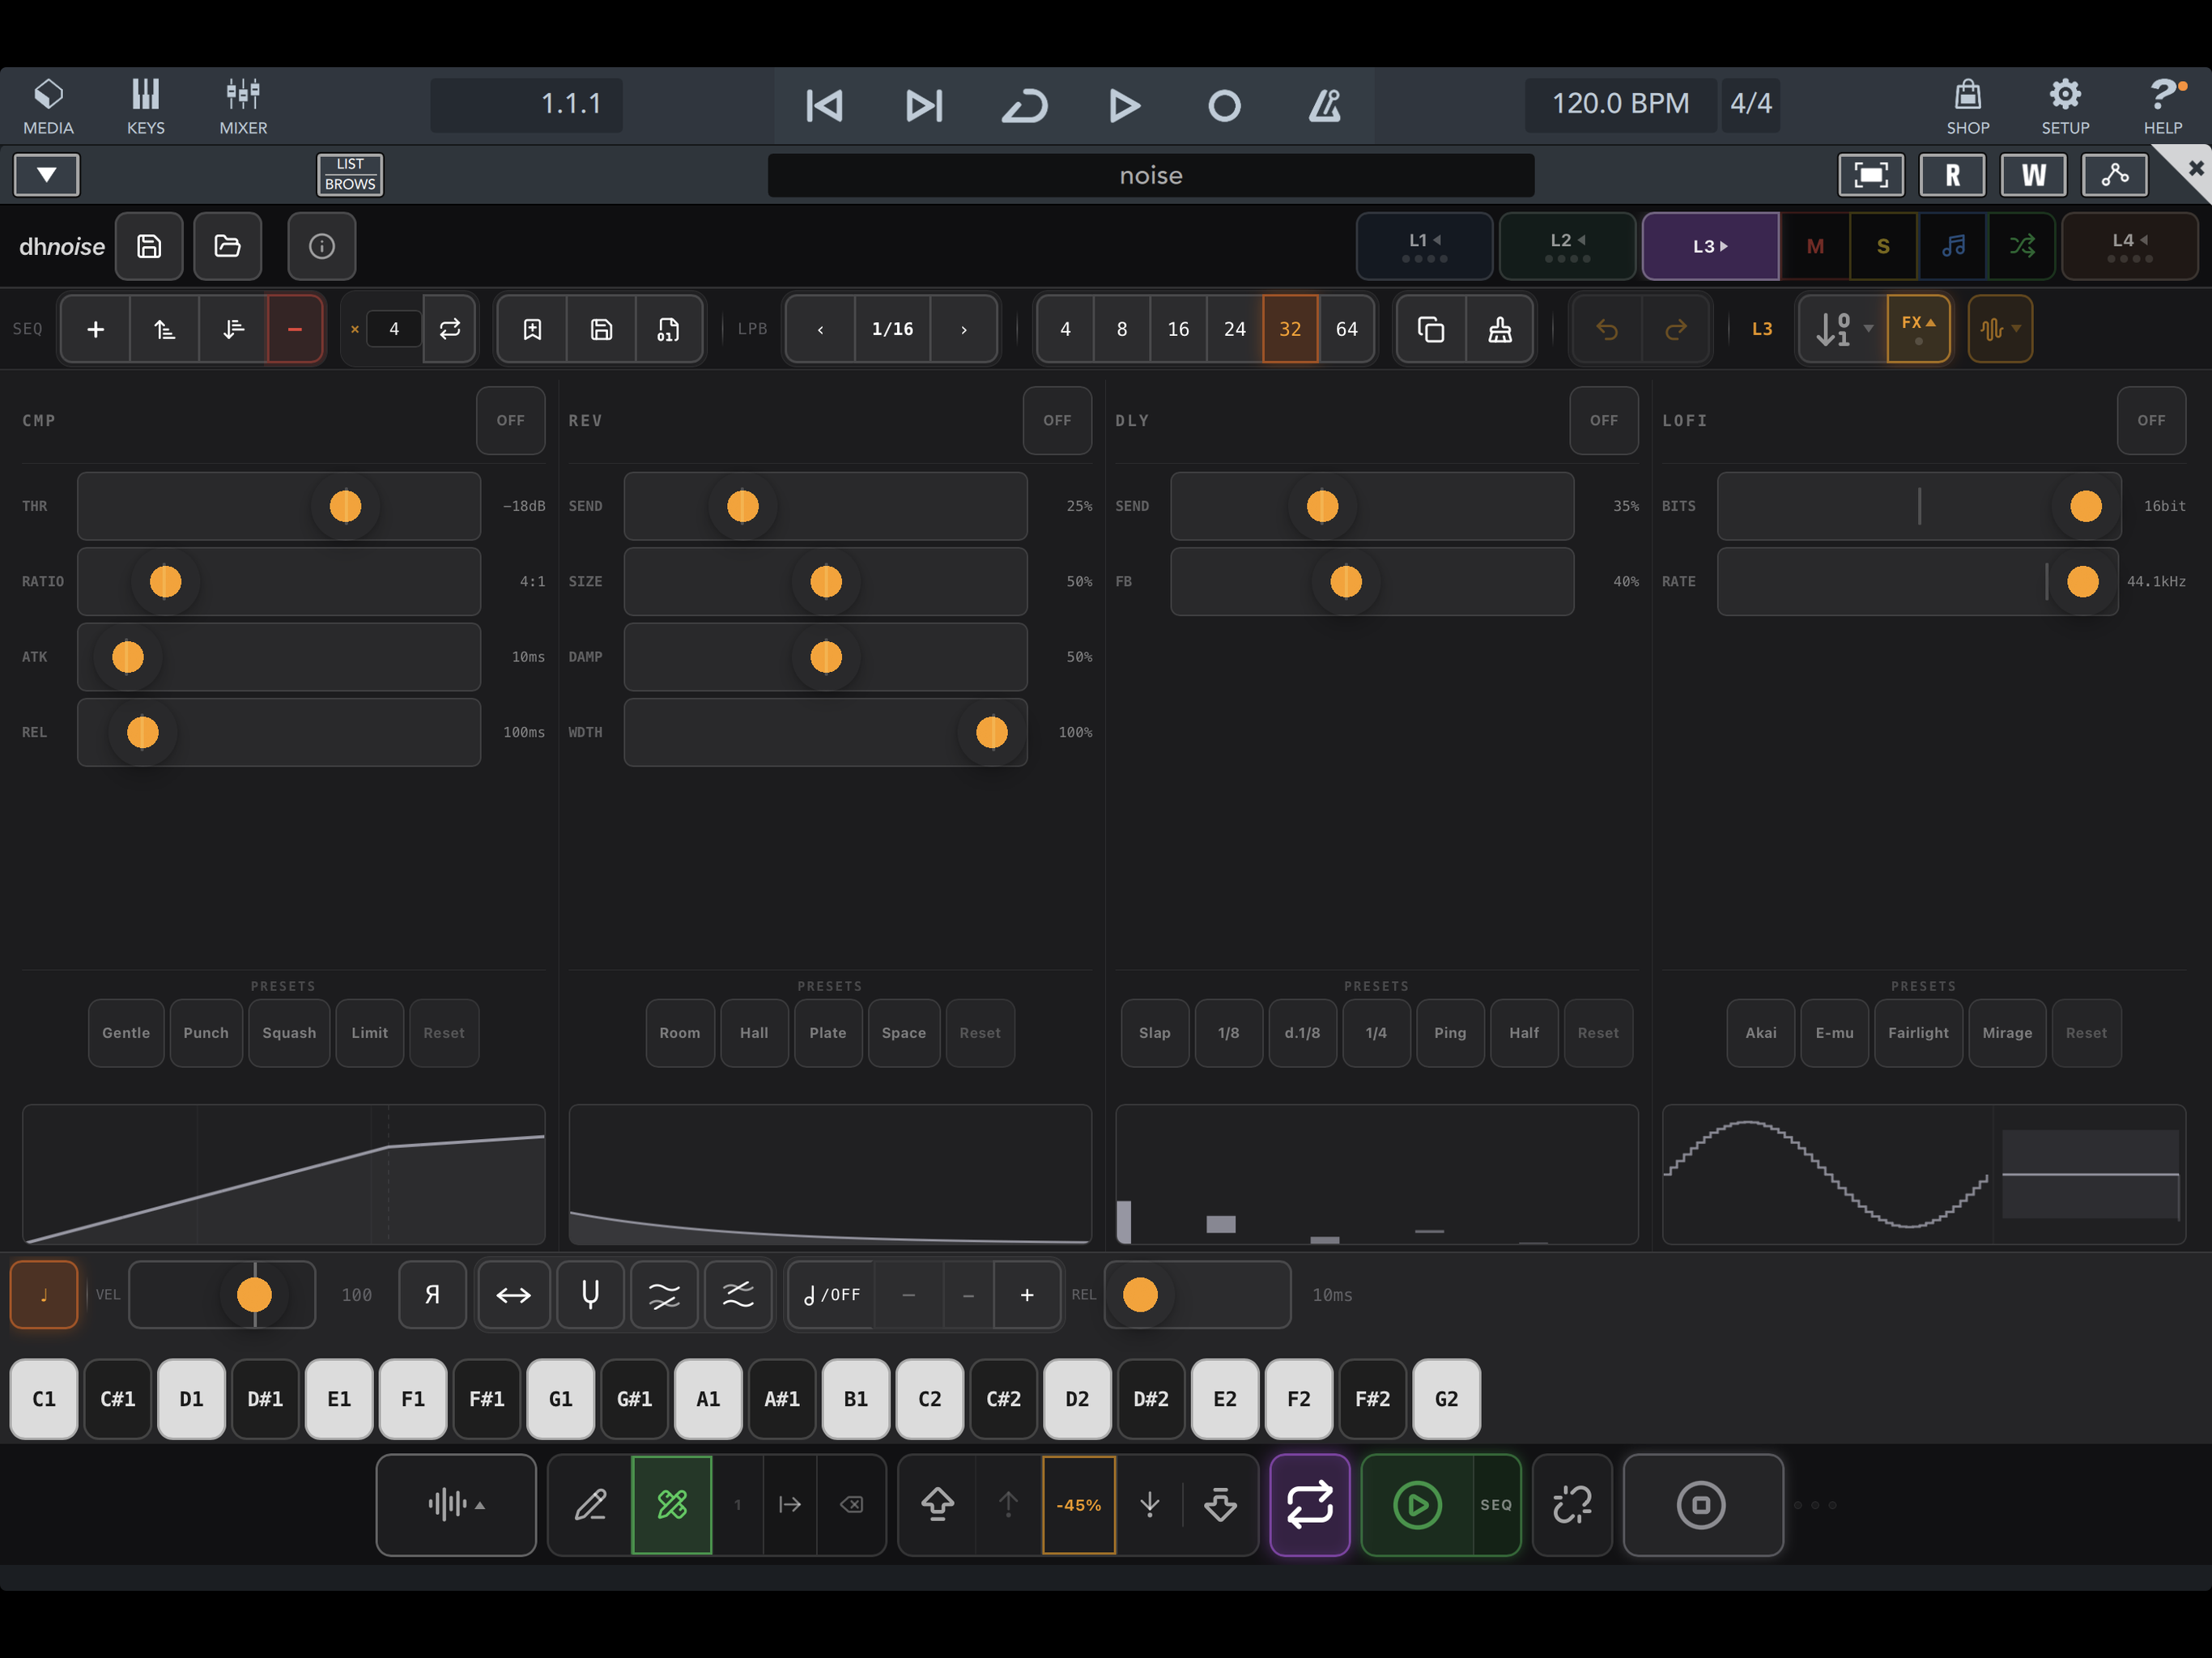
Task: Click the copy pattern icon
Action: 1430,329
